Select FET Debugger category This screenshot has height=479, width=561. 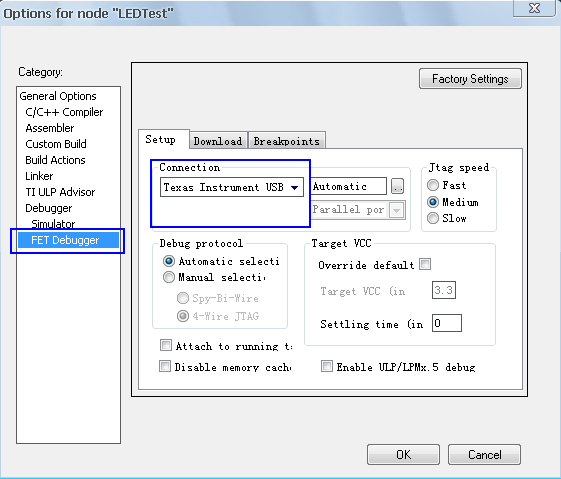tap(68, 240)
